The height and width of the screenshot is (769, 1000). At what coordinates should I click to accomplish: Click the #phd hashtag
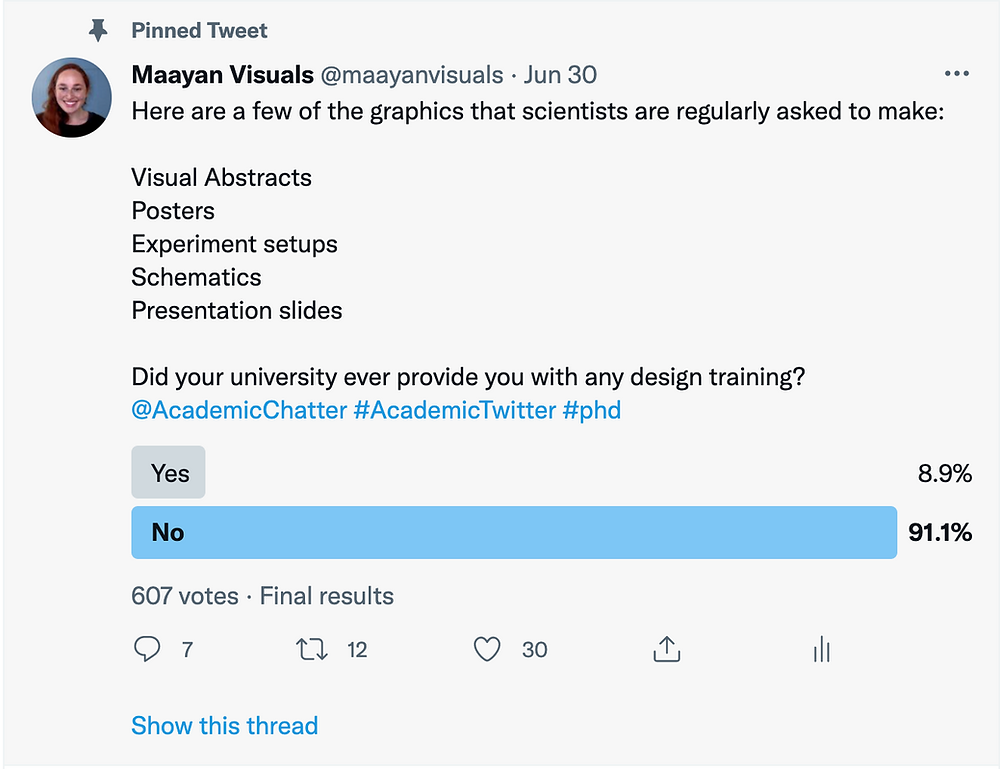point(591,410)
